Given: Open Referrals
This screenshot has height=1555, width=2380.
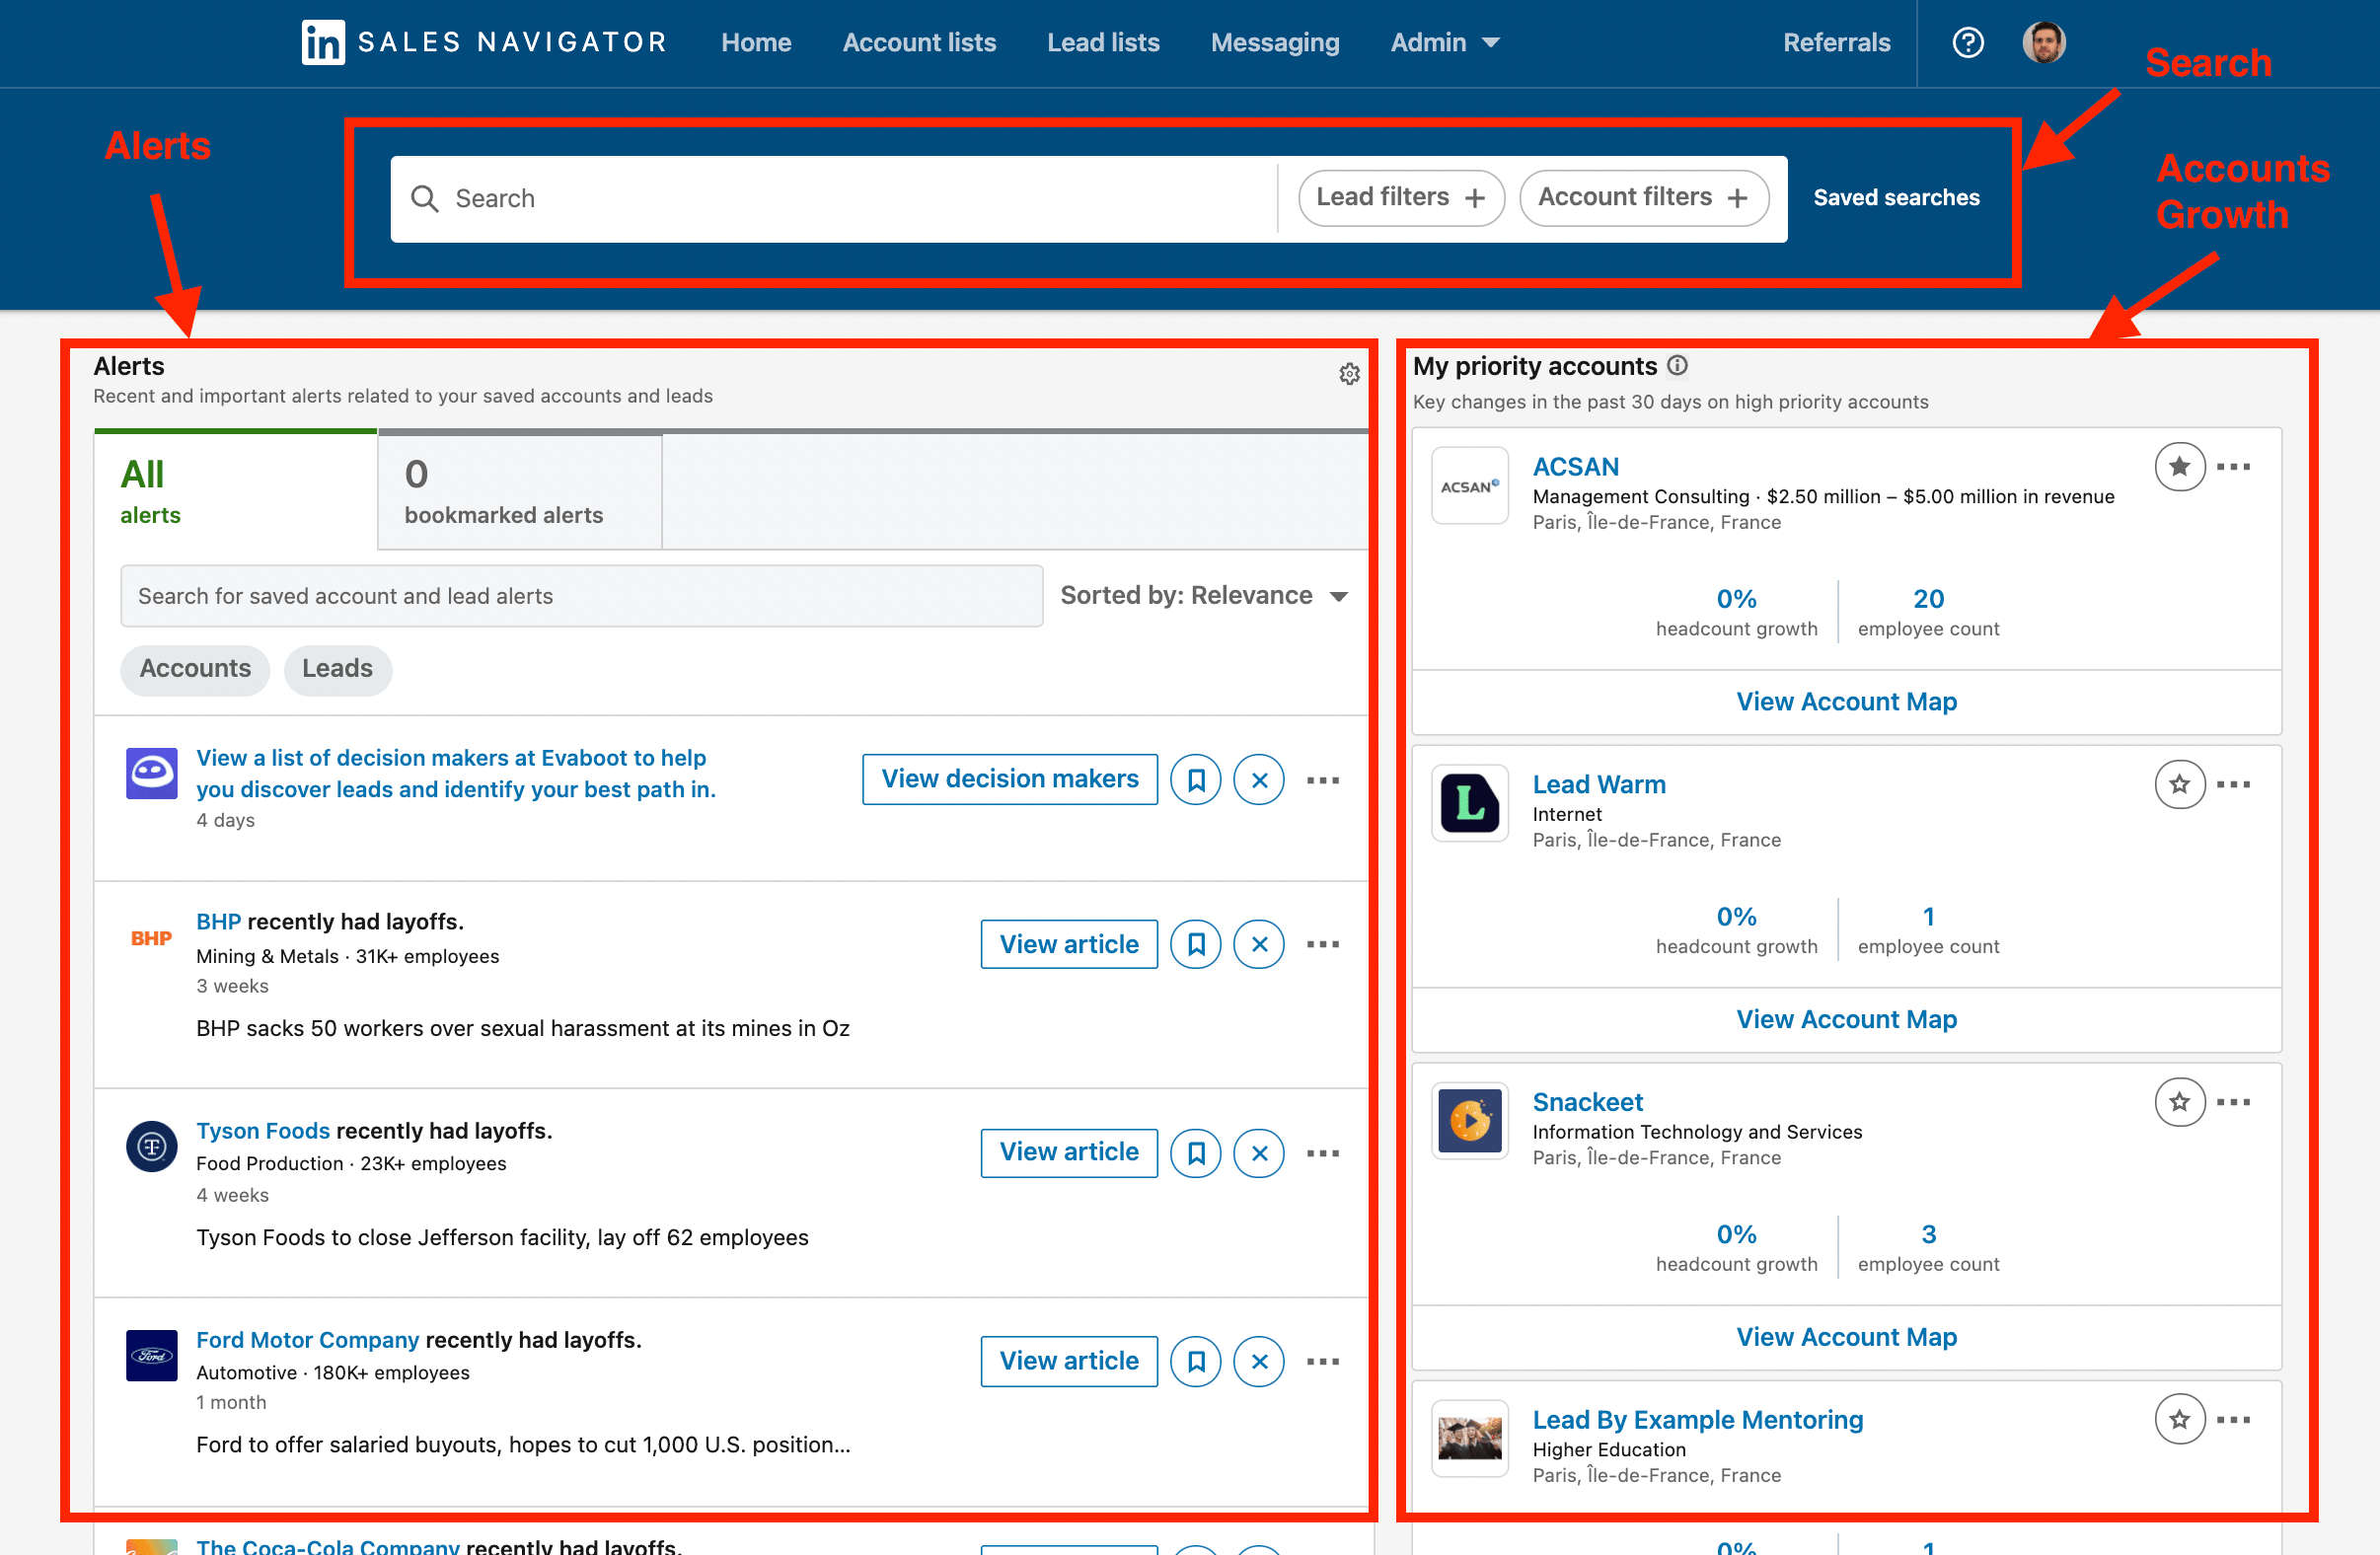Looking at the screenshot, I should pos(1836,42).
